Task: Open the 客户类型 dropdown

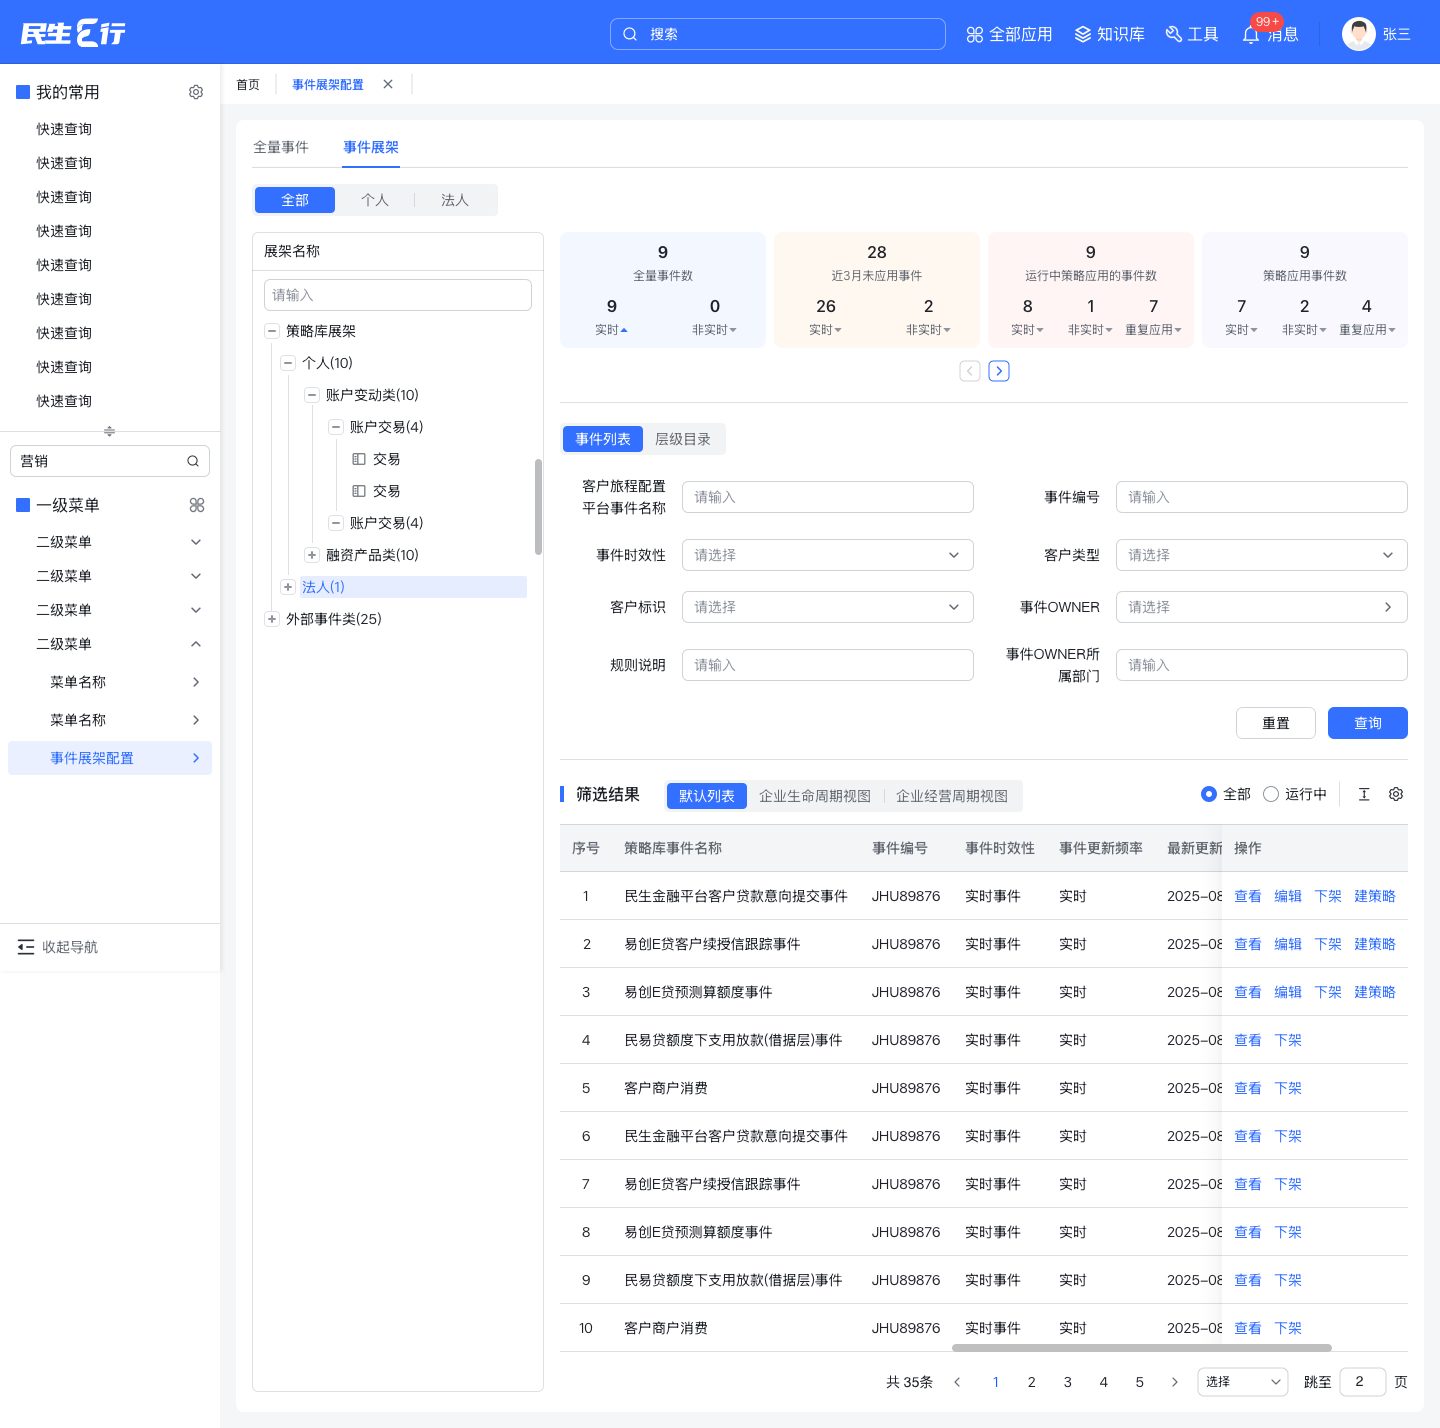Action: (1262, 555)
